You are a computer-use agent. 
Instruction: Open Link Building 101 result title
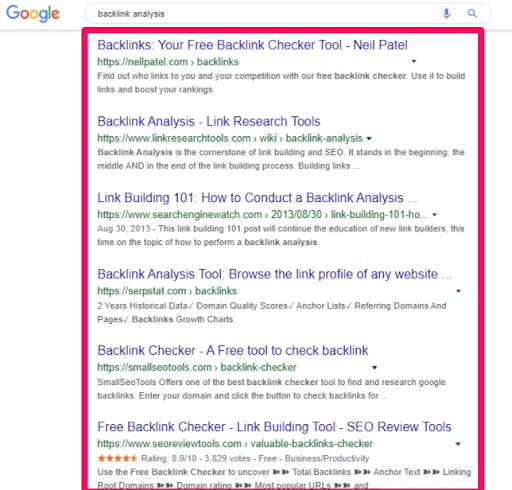(x=257, y=198)
